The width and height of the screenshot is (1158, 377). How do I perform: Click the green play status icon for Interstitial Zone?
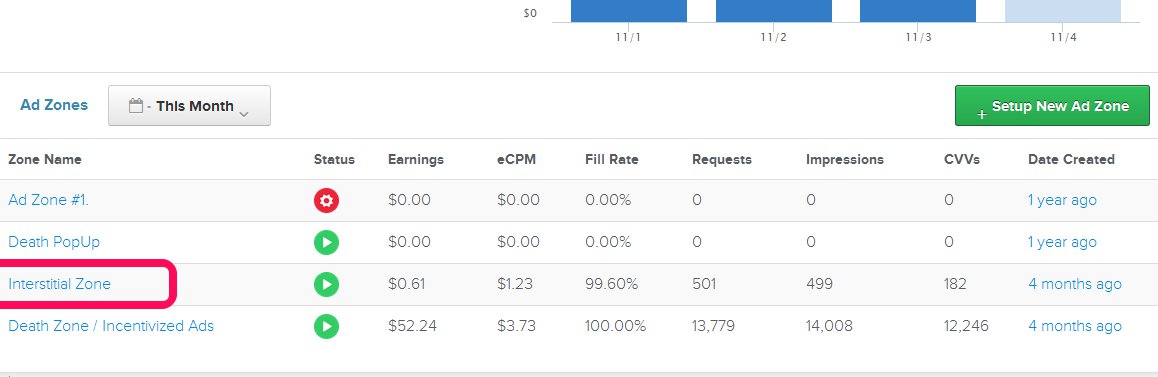click(326, 284)
